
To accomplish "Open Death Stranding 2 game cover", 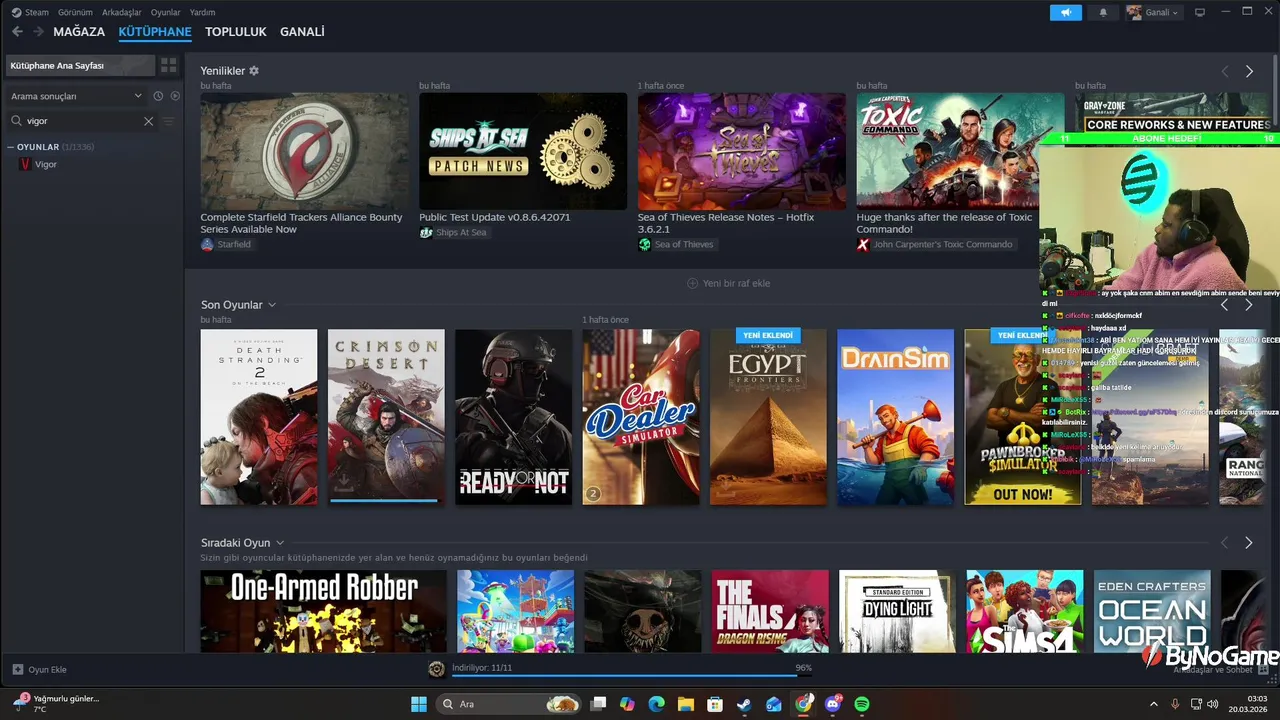I will coord(259,417).
